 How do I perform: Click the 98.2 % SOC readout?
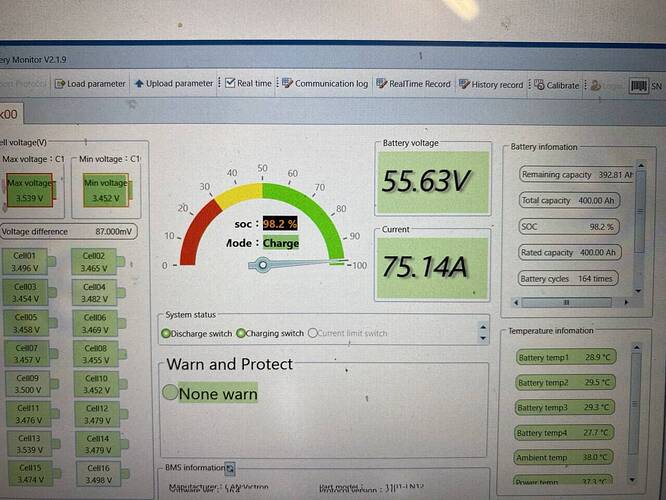(280, 223)
